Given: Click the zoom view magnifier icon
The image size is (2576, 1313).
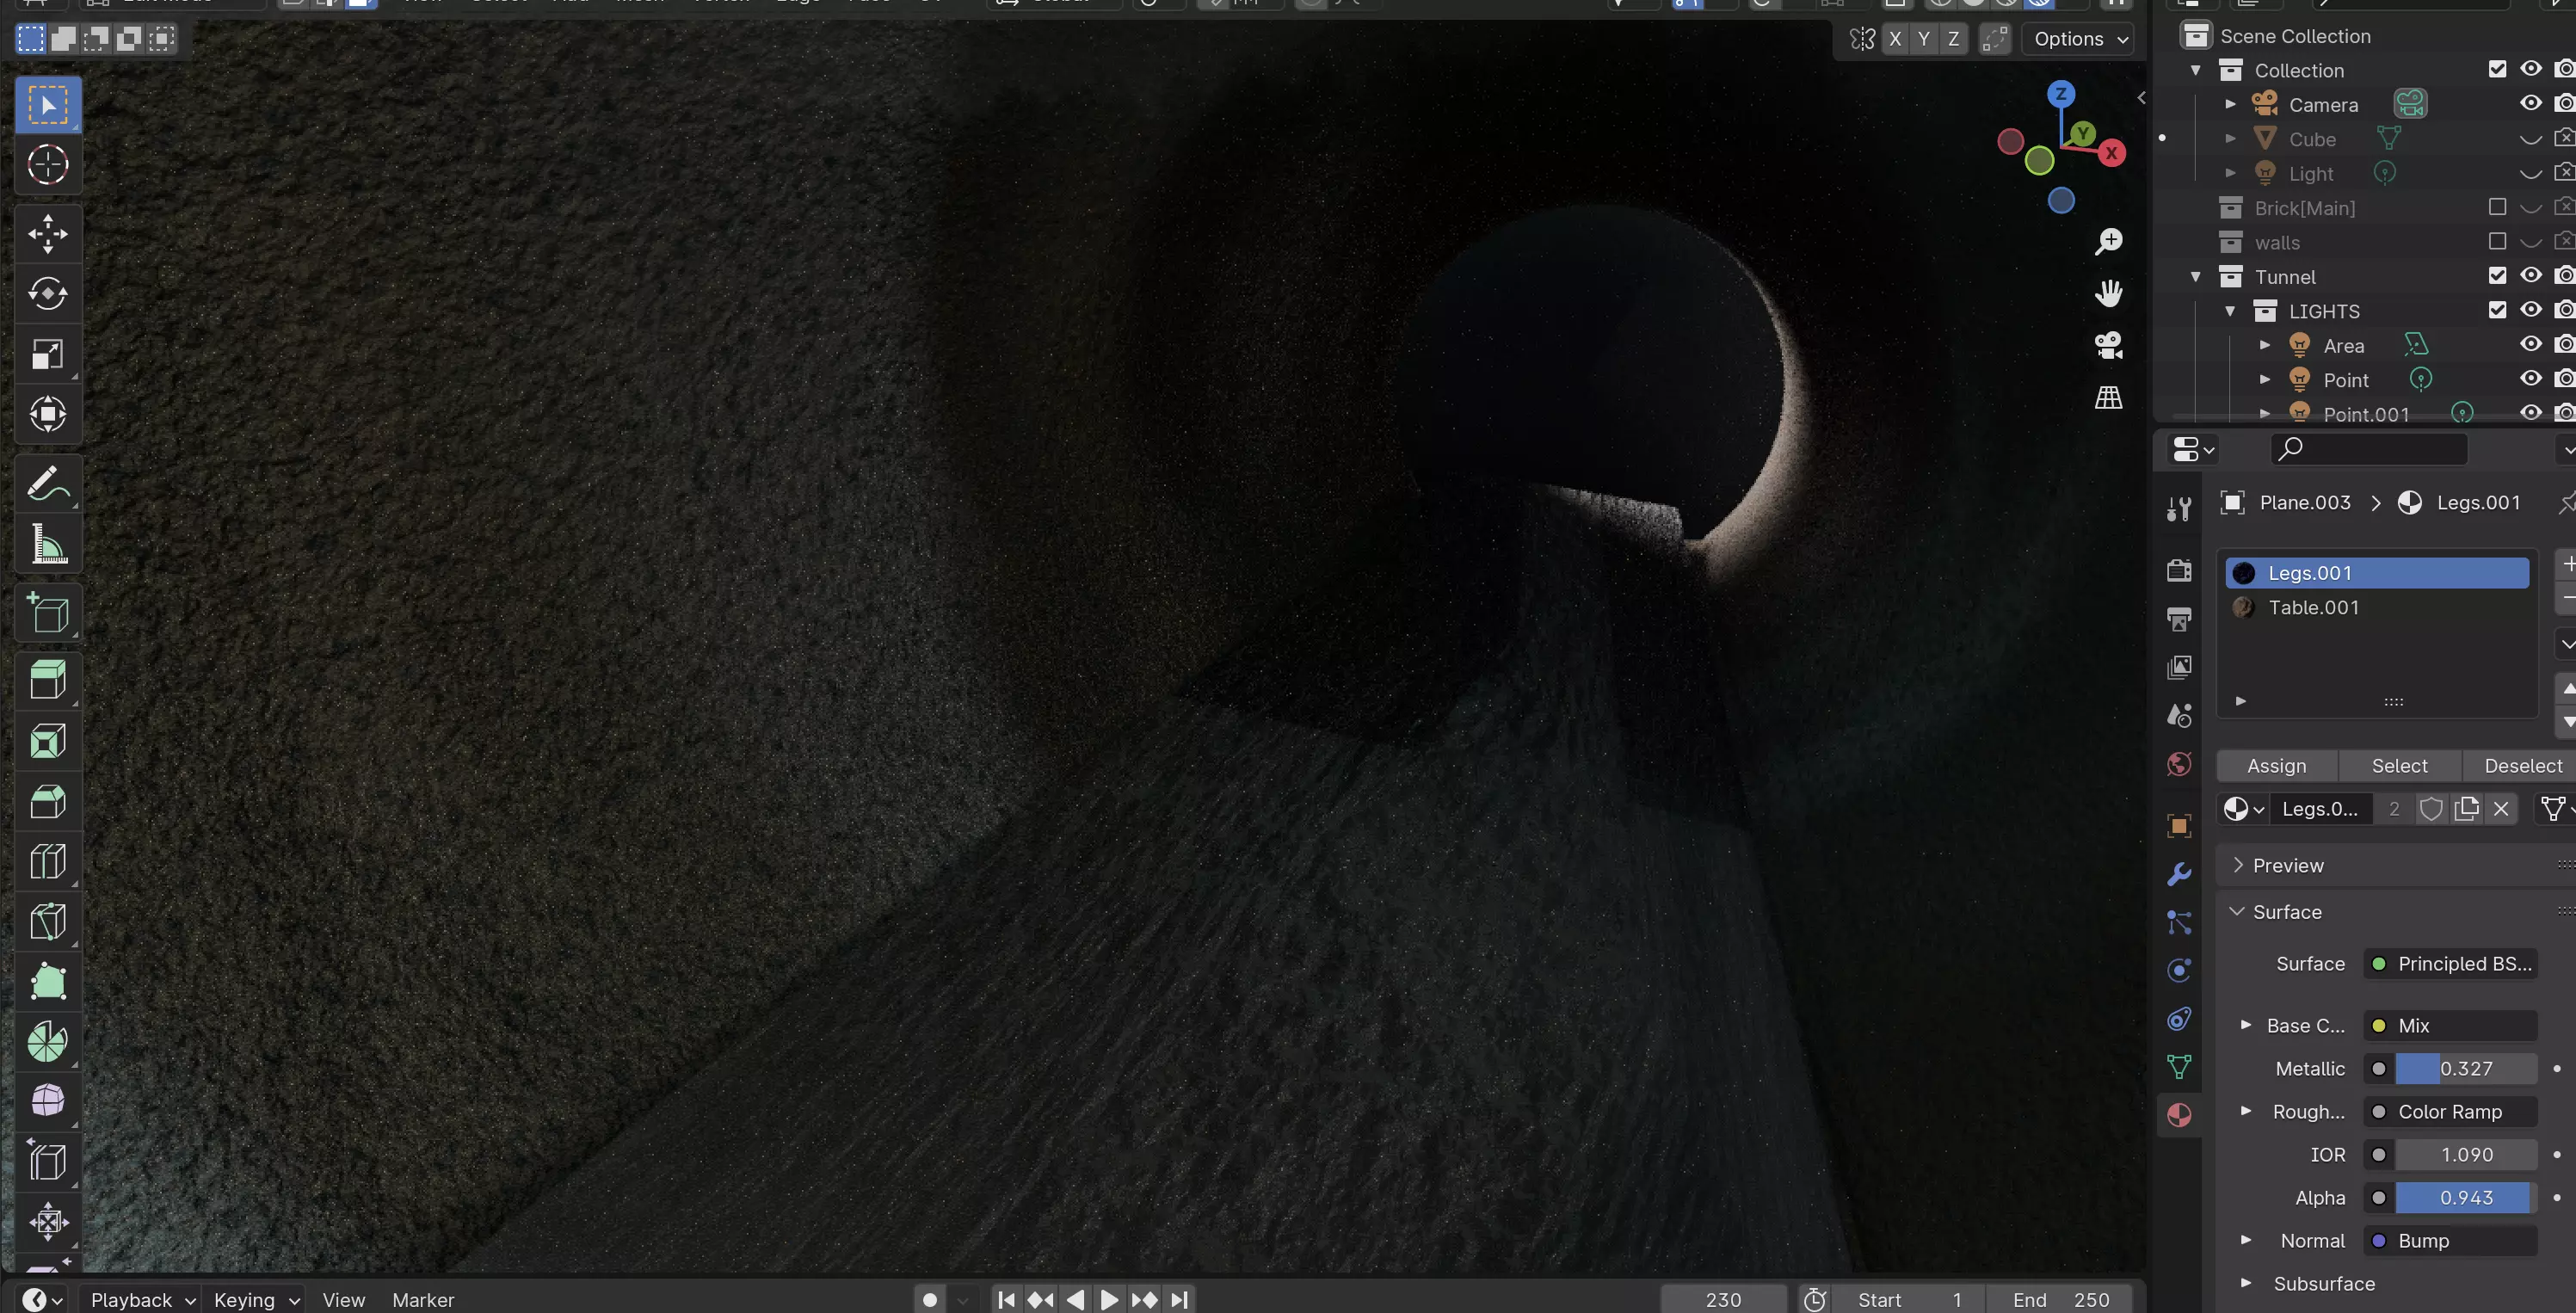Looking at the screenshot, I should [2109, 241].
